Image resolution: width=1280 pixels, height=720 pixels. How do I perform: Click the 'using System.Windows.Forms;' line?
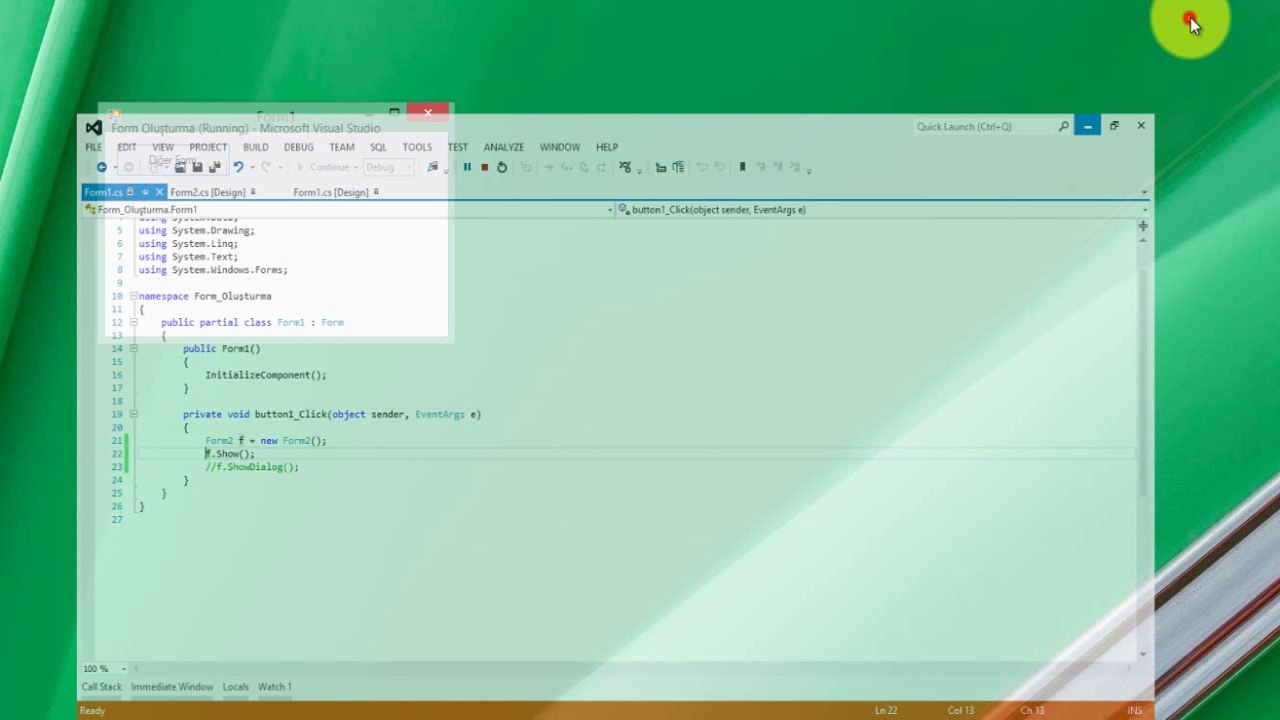[213, 270]
